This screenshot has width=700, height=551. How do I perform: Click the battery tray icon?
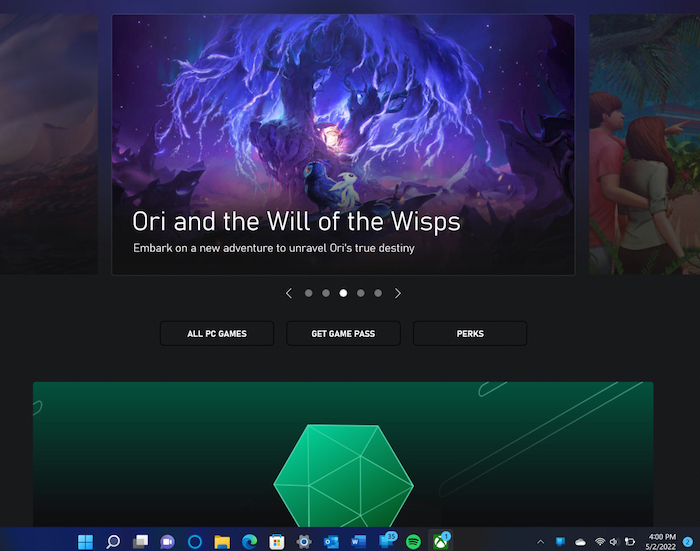(x=629, y=542)
